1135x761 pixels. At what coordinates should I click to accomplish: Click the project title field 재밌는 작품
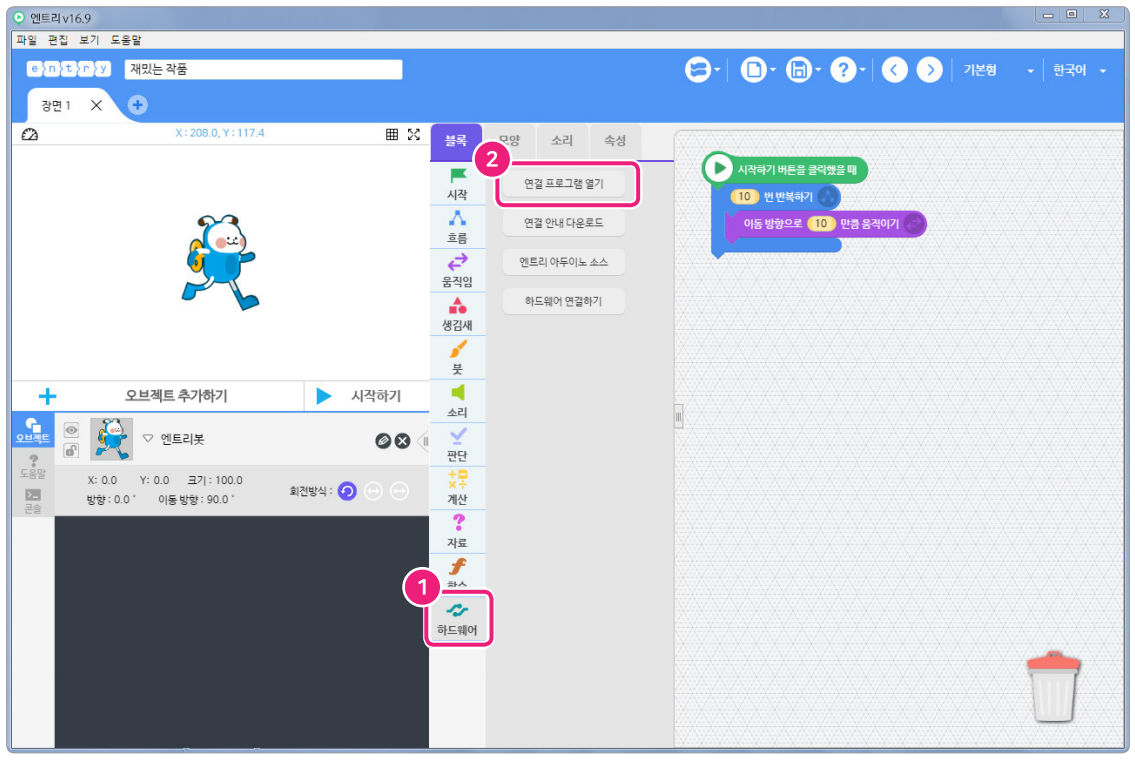coord(263,70)
